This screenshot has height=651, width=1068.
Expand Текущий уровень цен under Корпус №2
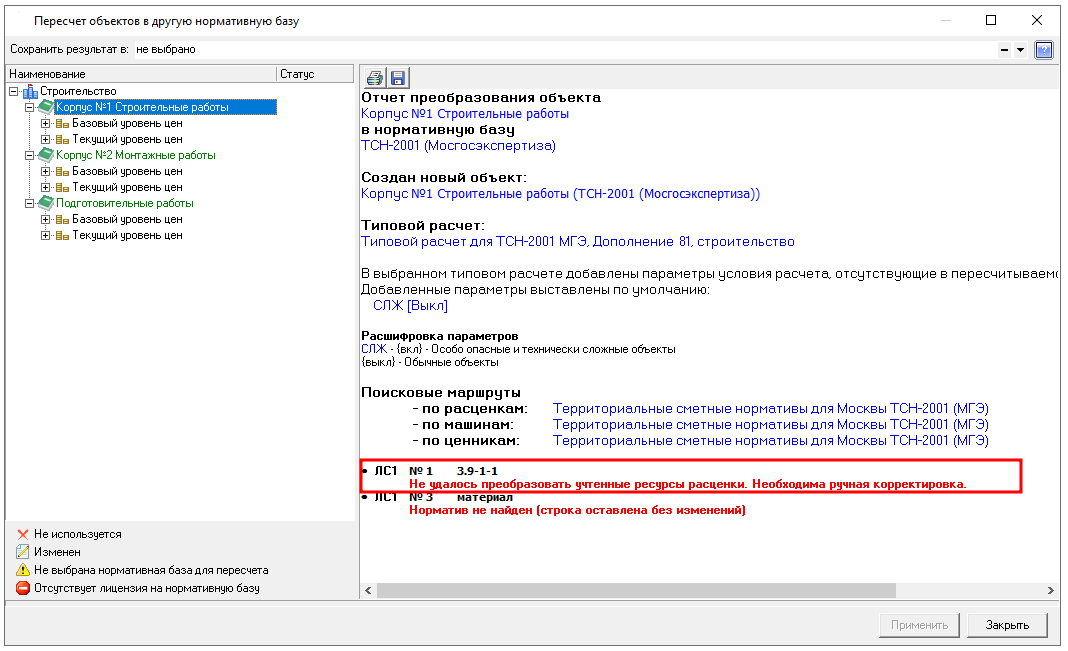[46, 188]
